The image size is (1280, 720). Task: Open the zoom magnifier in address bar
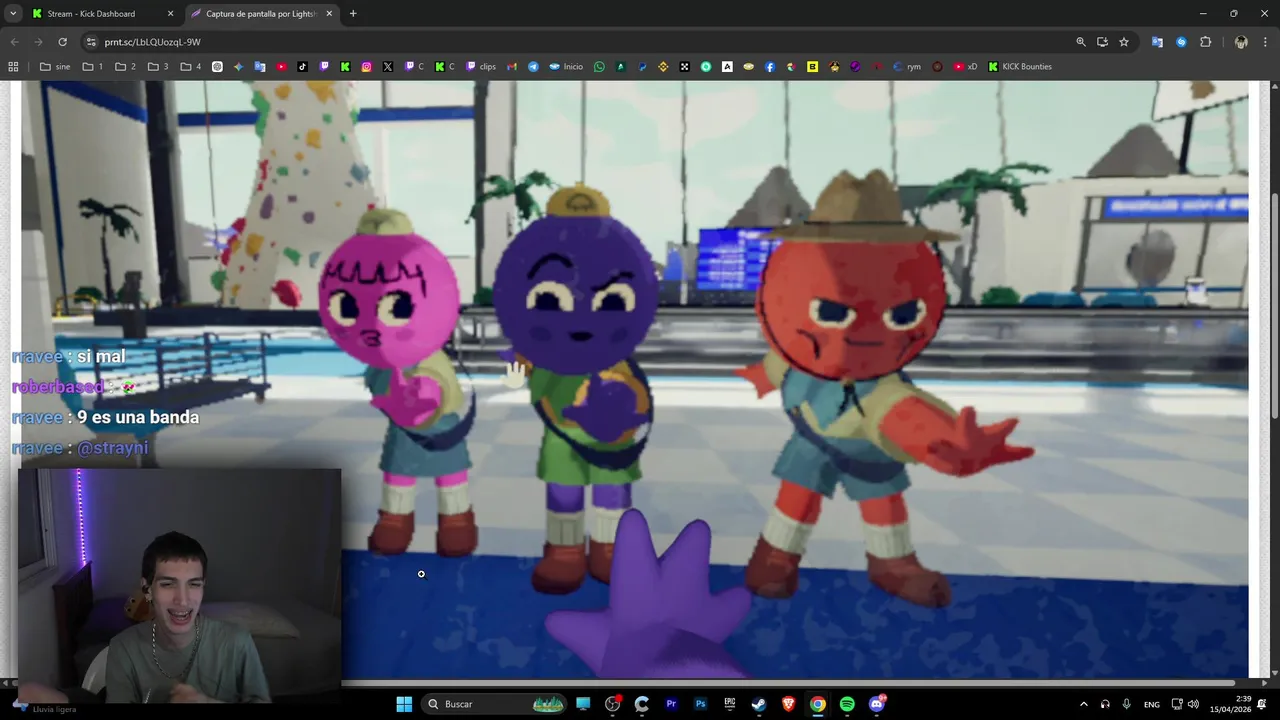coord(1081,42)
